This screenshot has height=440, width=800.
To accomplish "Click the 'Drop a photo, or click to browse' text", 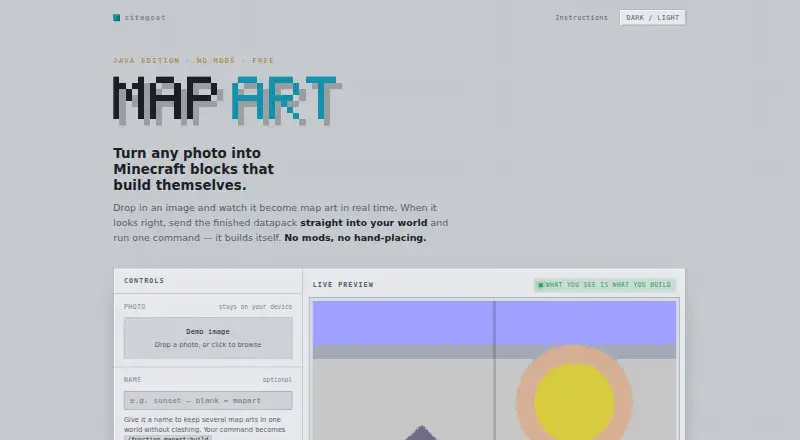I will point(208,345).
